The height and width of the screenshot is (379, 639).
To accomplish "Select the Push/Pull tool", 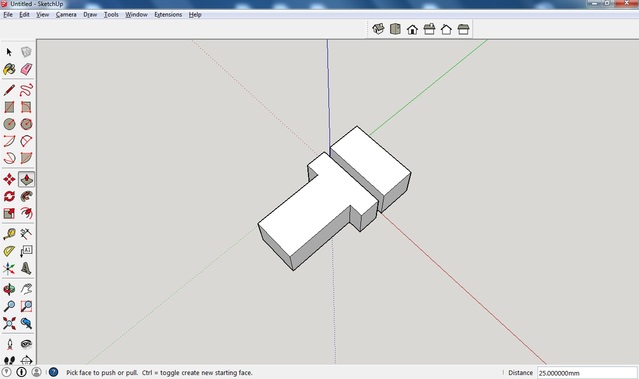I will [26, 179].
